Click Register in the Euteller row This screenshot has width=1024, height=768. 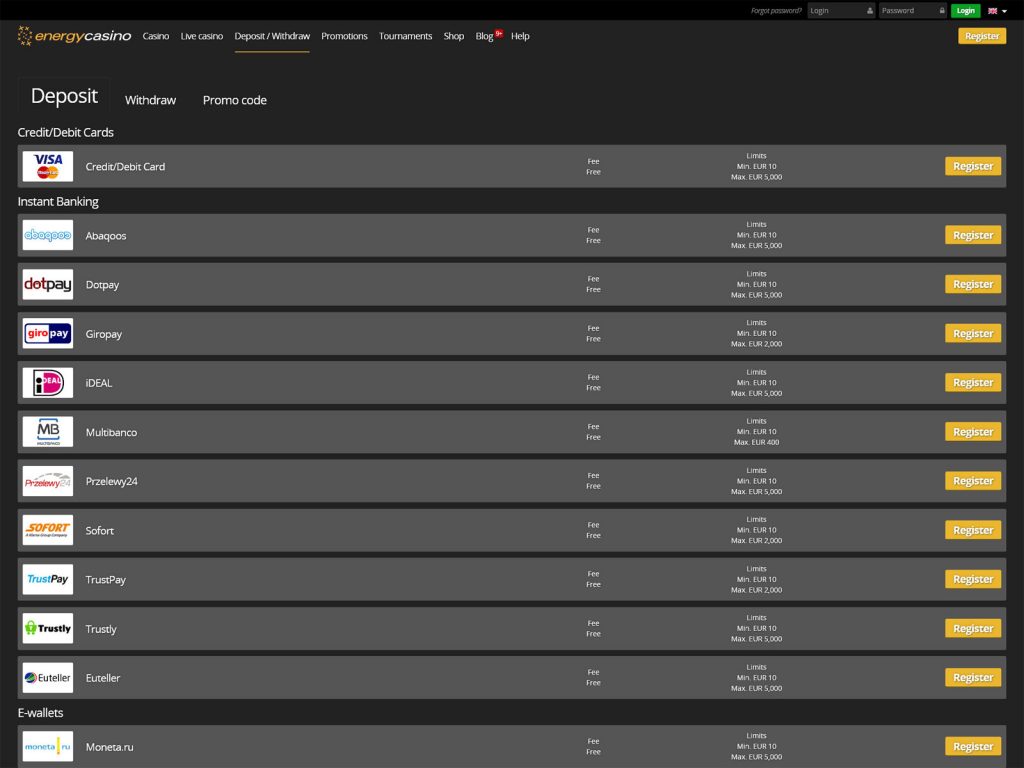click(972, 677)
